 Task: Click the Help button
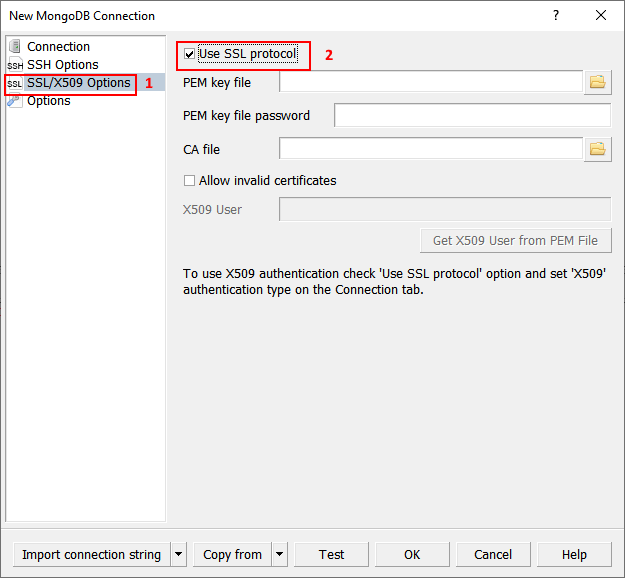pos(574,554)
